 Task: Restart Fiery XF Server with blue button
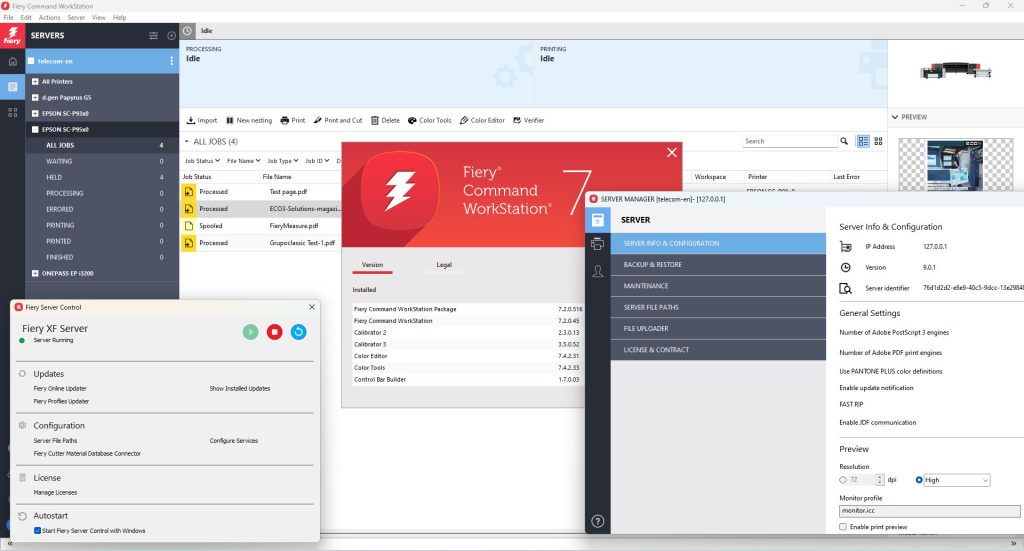(298, 332)
